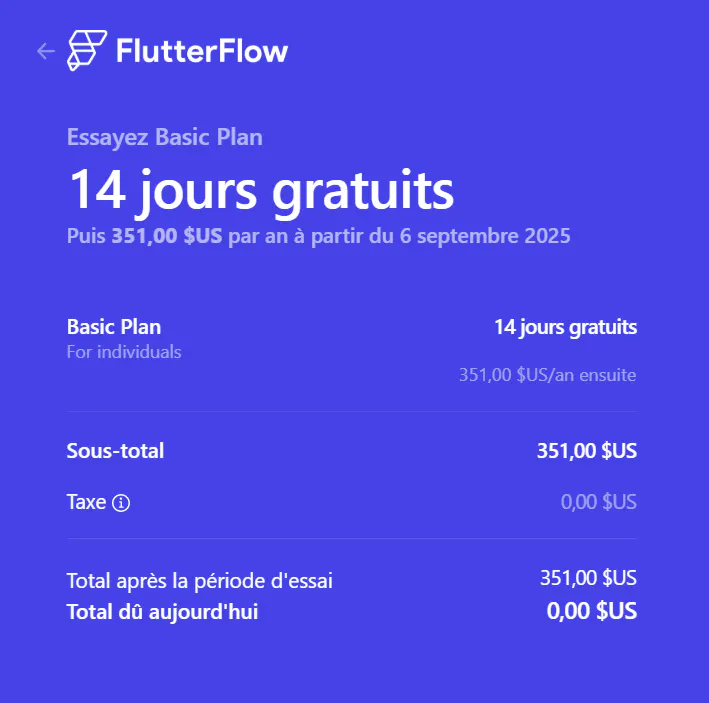Click the "Sous-total" label
This screenshot has height=703, width=709.
[115, 451]
